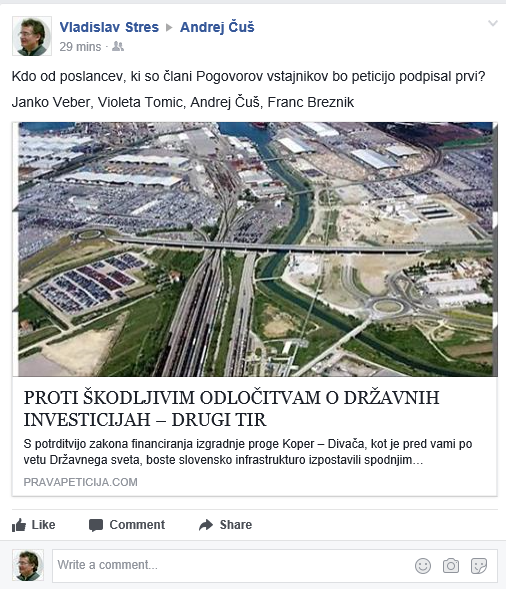Open Vladislav Stres profile link
Viewport: 506px width, 589px height.
tap(109, 27)
